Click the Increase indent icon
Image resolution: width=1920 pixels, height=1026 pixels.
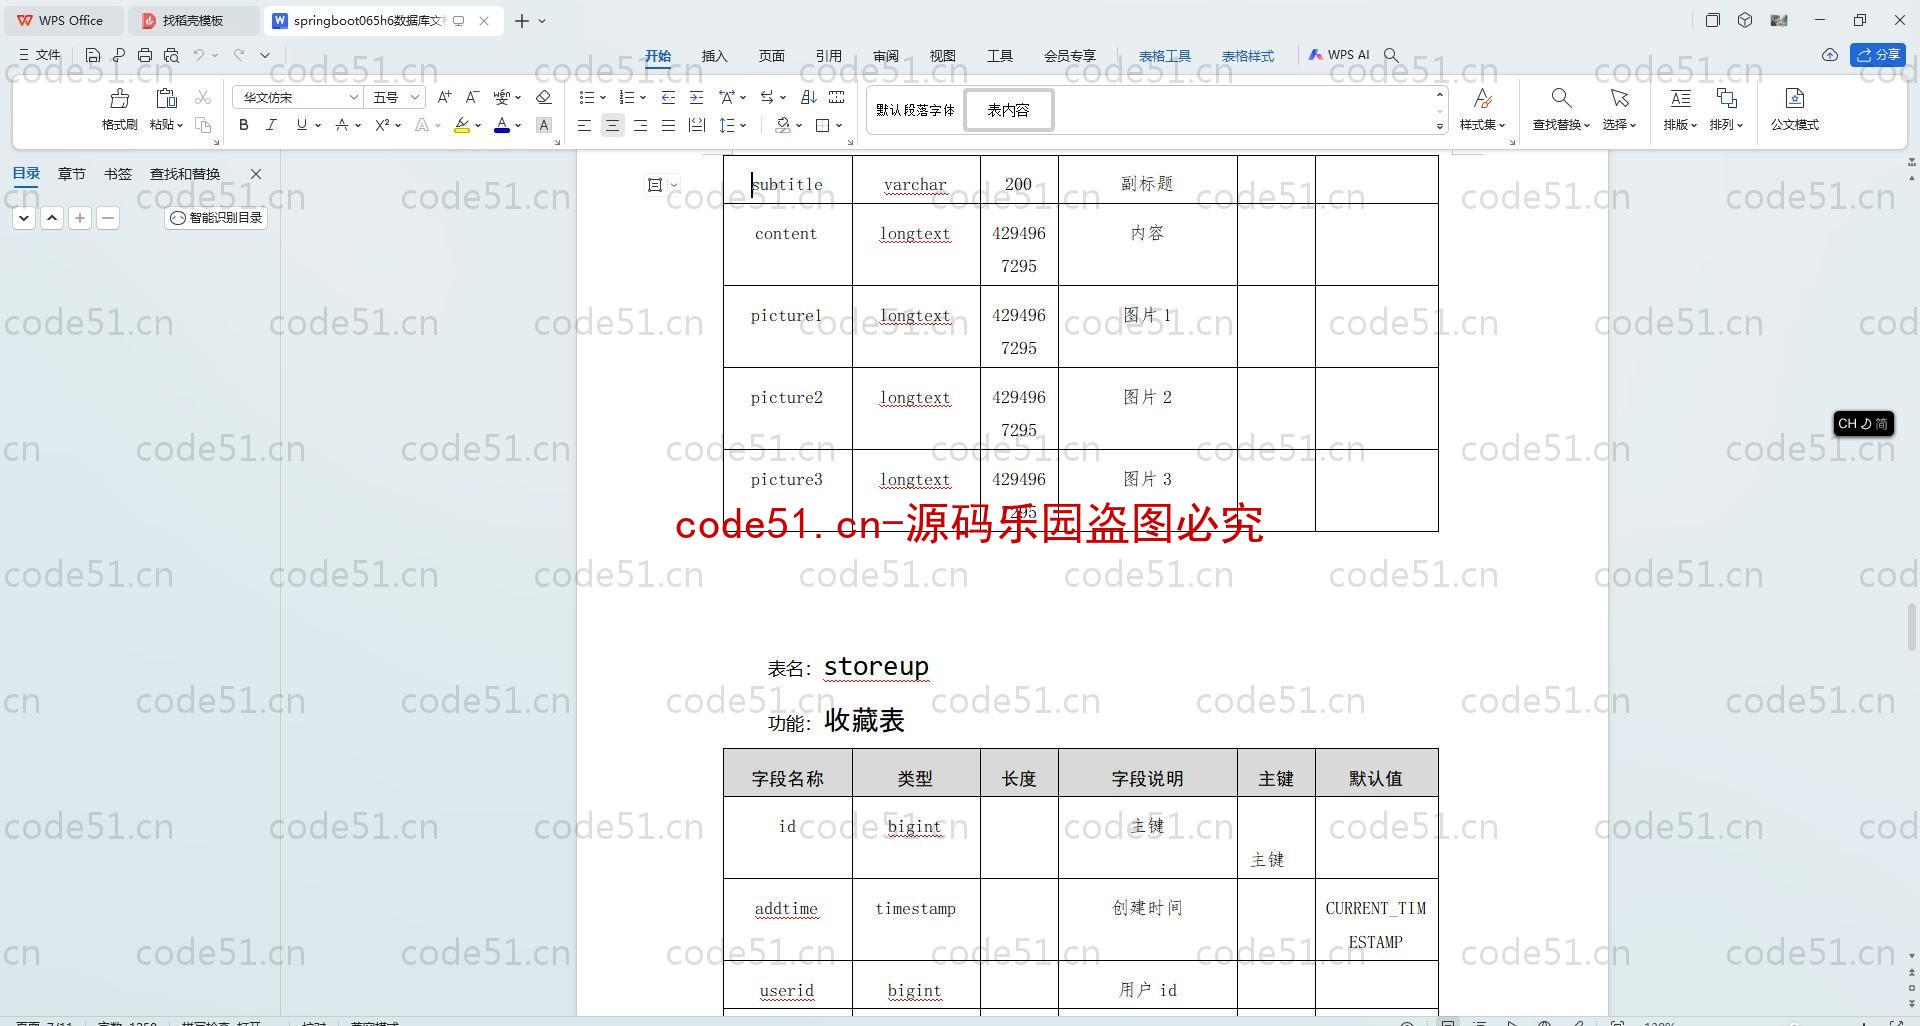696,97
